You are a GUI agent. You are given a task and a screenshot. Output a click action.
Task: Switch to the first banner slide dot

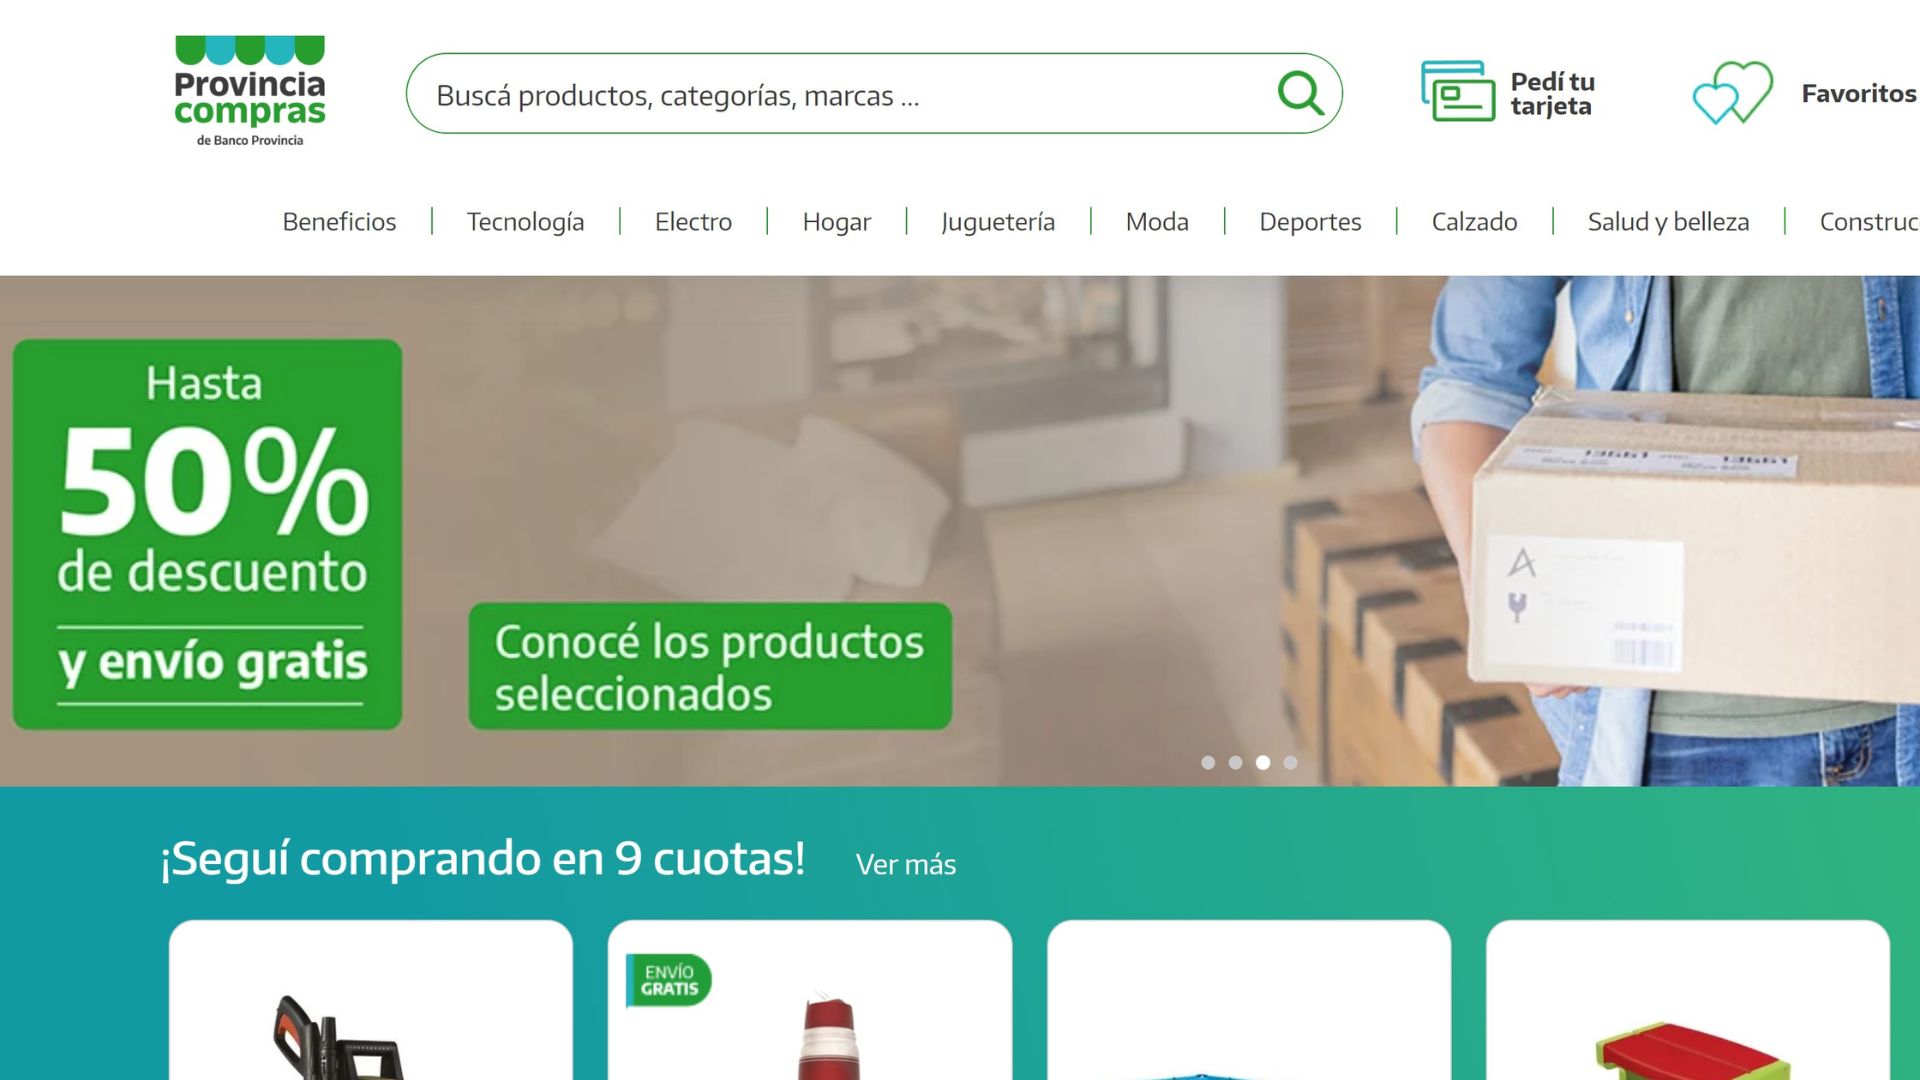[1208, 763]
